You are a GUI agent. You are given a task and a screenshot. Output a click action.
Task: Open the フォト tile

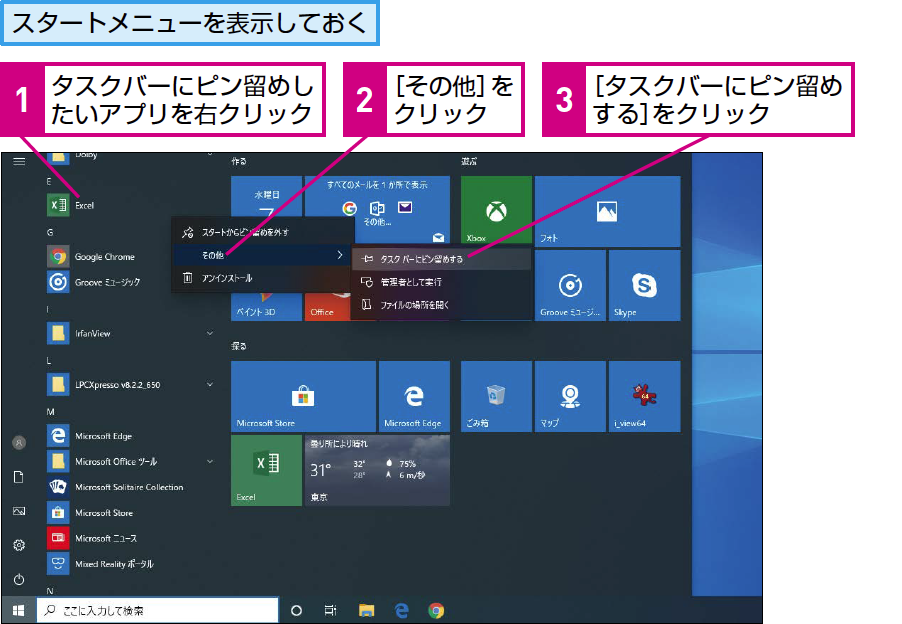(x=607, y=211)
